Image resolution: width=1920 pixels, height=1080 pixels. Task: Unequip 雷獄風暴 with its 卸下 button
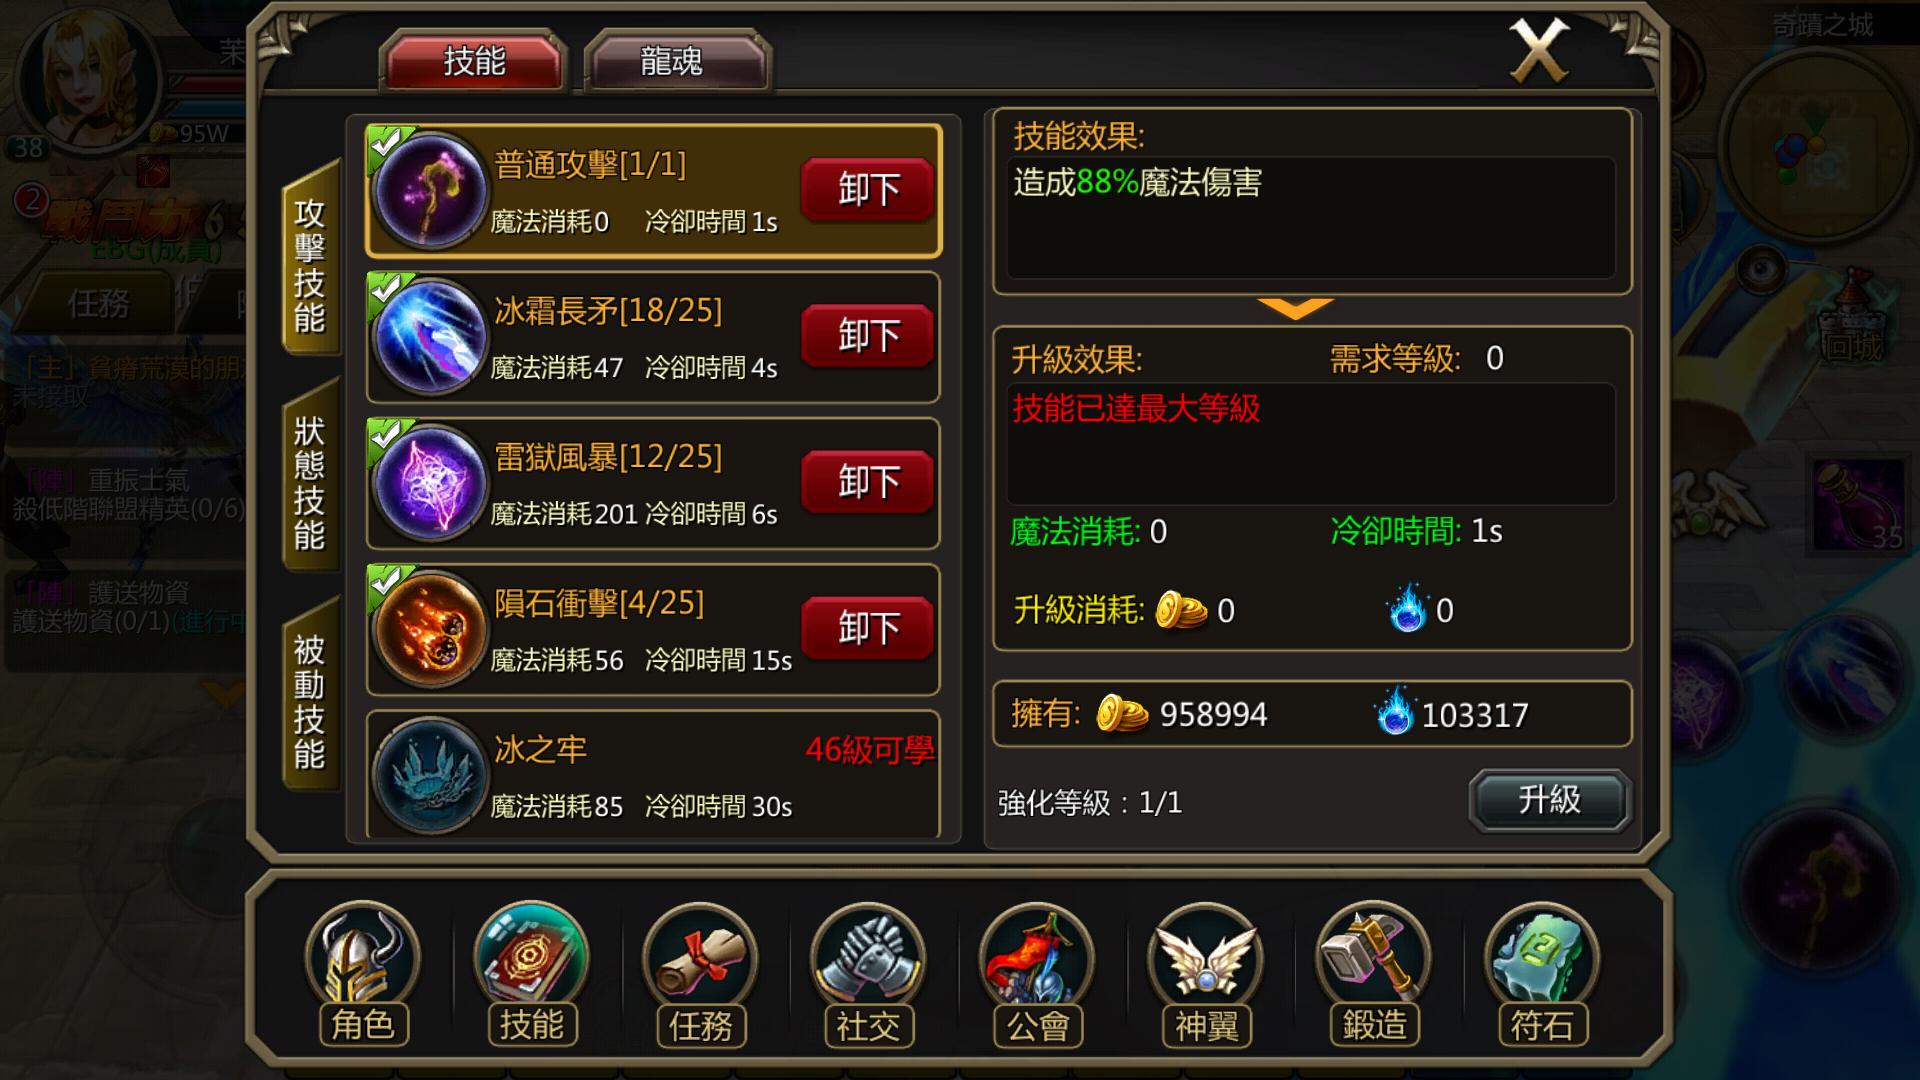[x=868, y=482]
